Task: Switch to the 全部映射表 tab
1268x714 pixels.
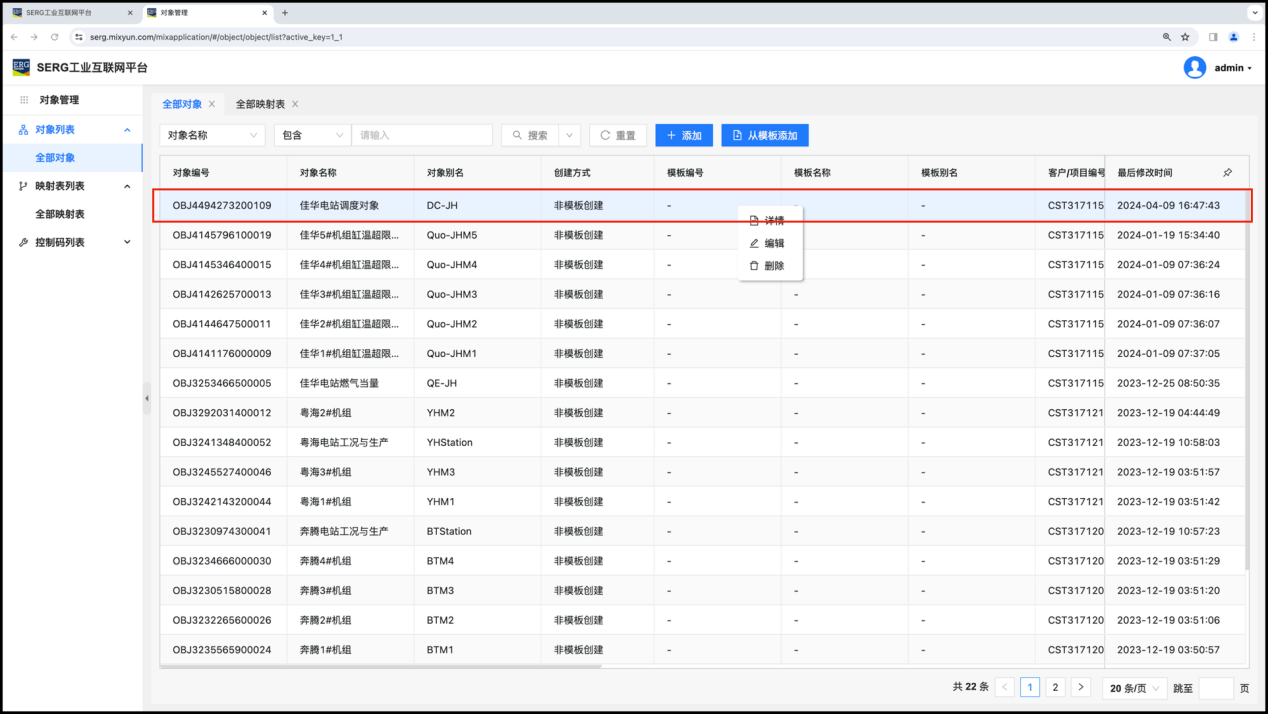Action: [260, 104]
